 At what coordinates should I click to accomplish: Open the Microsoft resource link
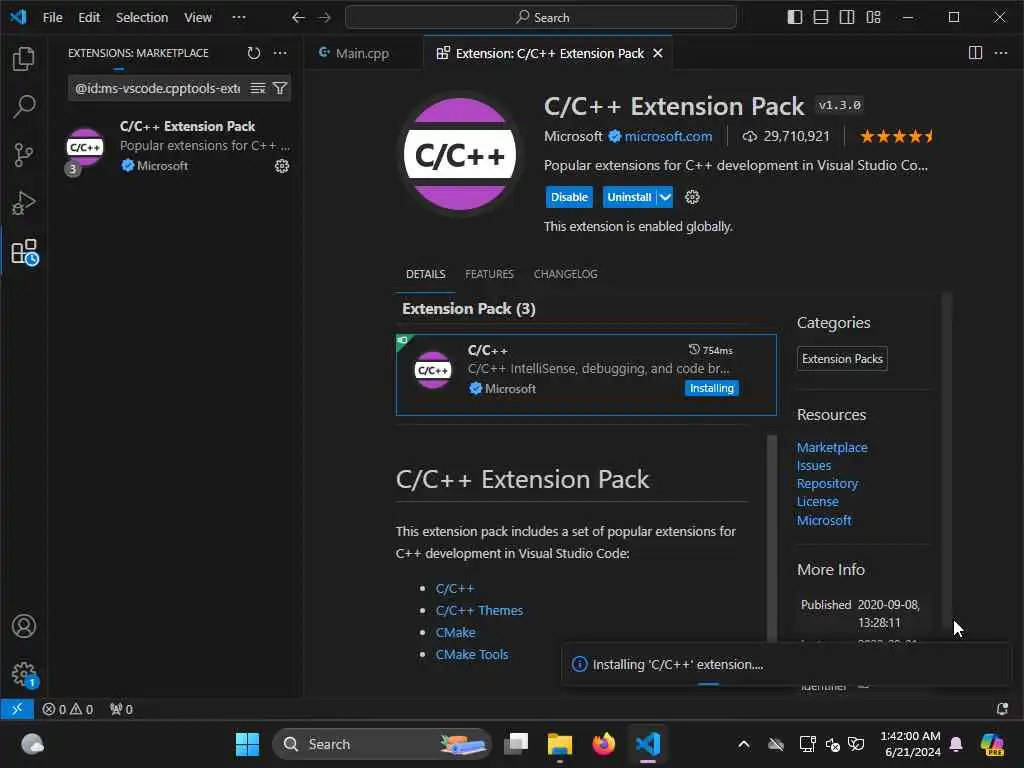(824, 520)
